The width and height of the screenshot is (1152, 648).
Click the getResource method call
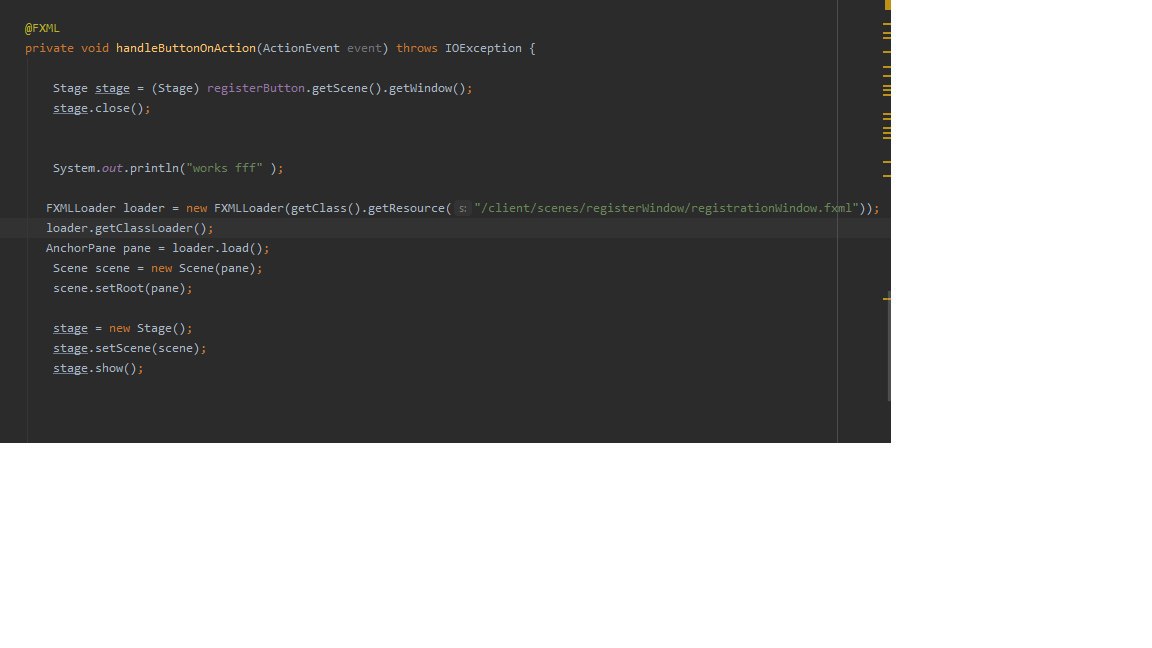406,208
